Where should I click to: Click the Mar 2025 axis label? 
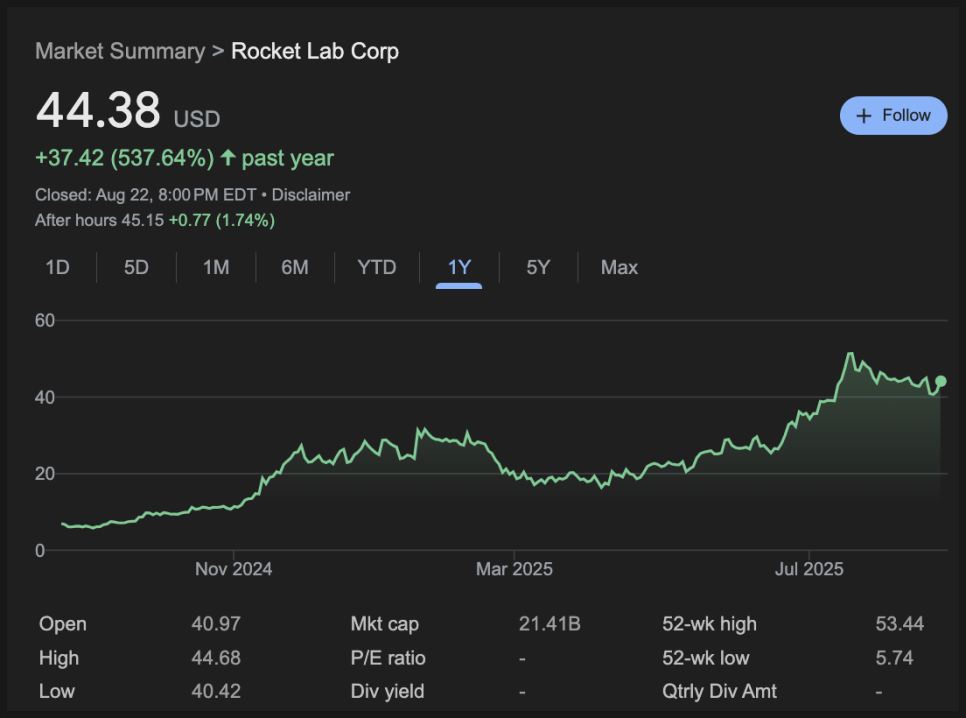coord(514,569)
